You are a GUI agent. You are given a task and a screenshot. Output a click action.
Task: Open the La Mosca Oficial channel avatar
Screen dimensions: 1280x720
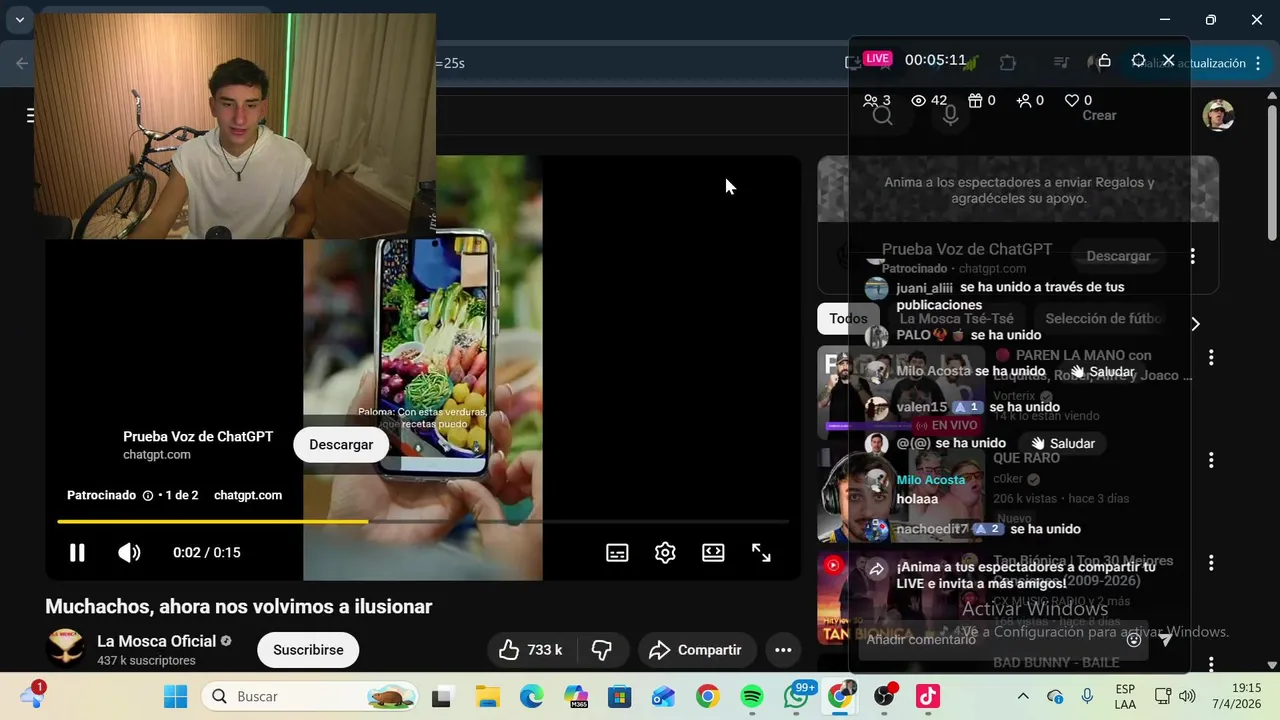tap(66, 649)
